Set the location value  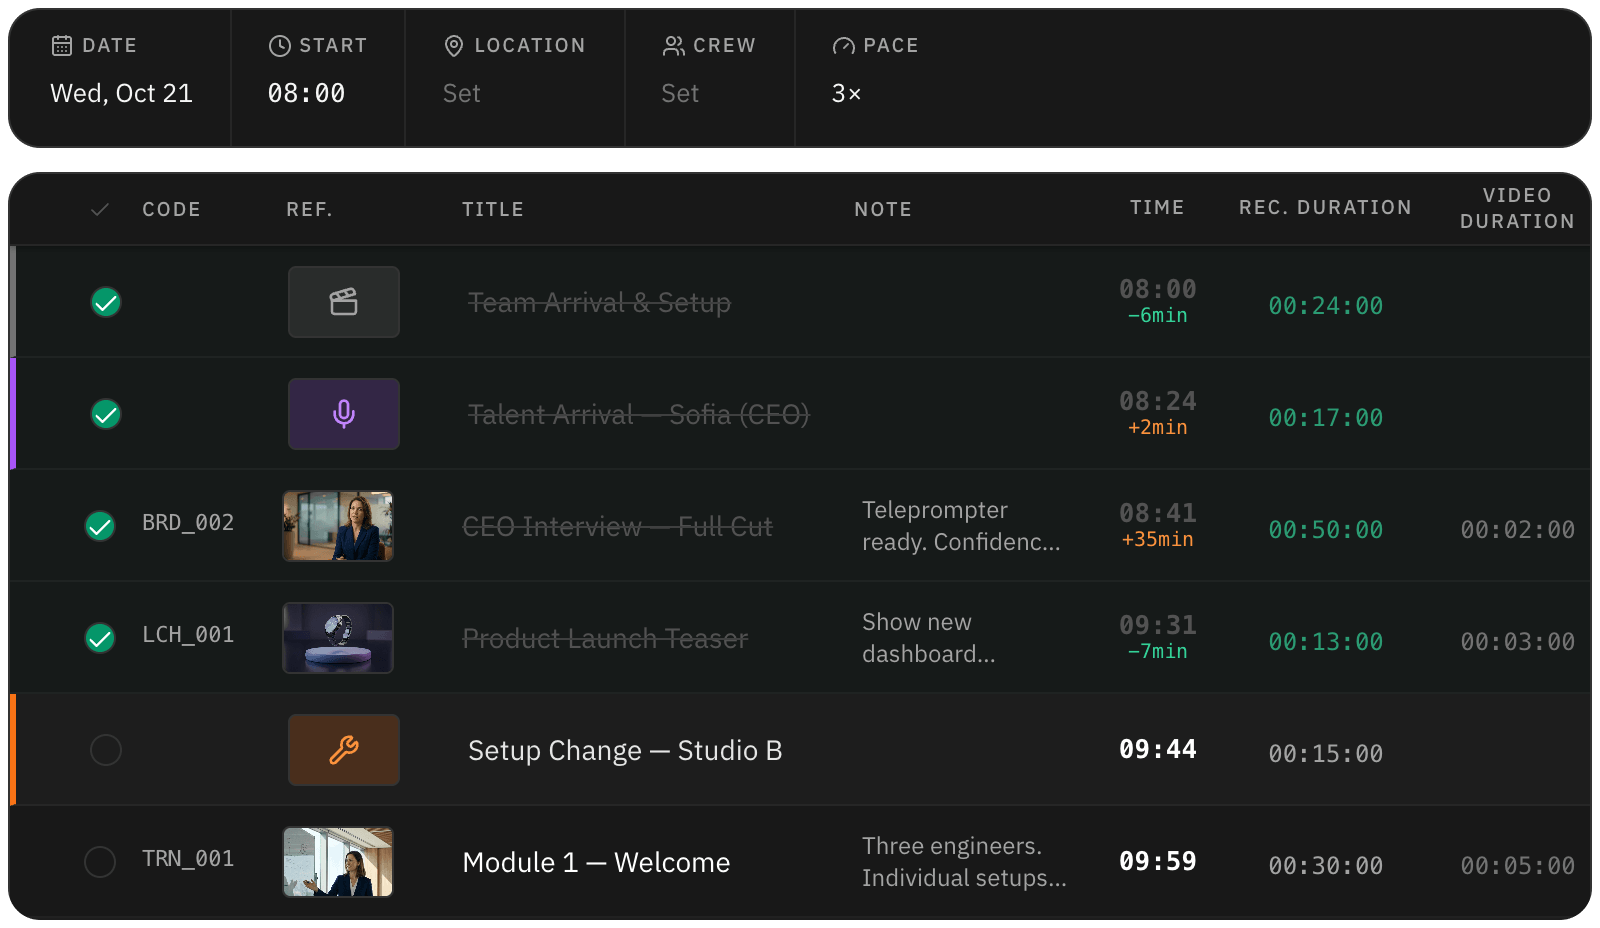[x=462, y=93]
